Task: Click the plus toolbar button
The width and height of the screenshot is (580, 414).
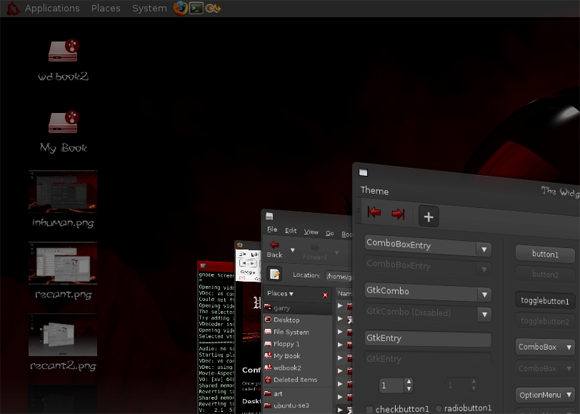Action: click(x=428, y=216)
